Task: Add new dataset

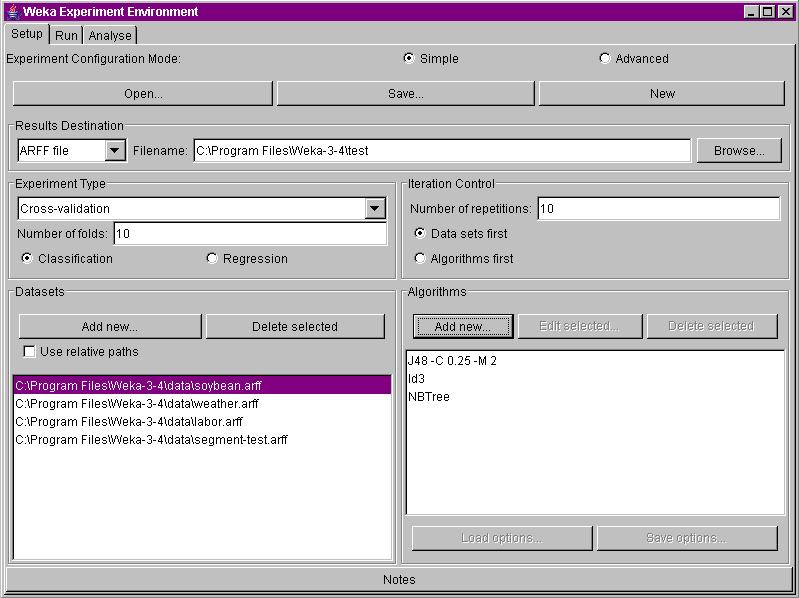Action: (110, 327)
